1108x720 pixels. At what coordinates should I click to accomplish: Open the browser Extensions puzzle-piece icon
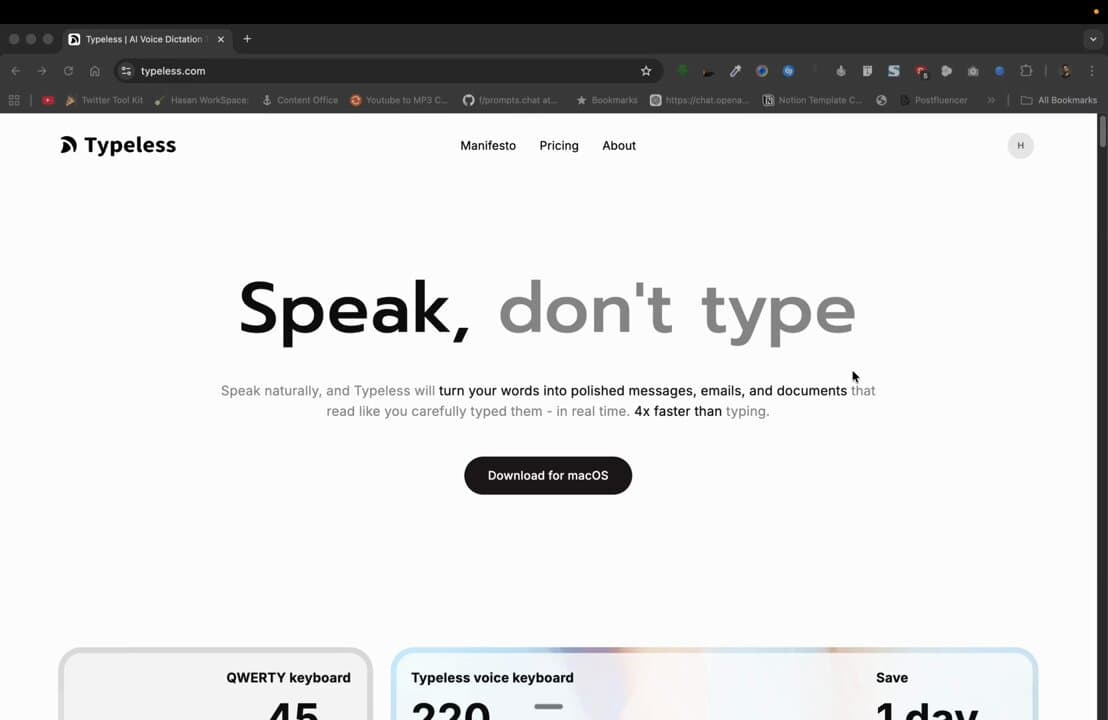(1025, 71)
